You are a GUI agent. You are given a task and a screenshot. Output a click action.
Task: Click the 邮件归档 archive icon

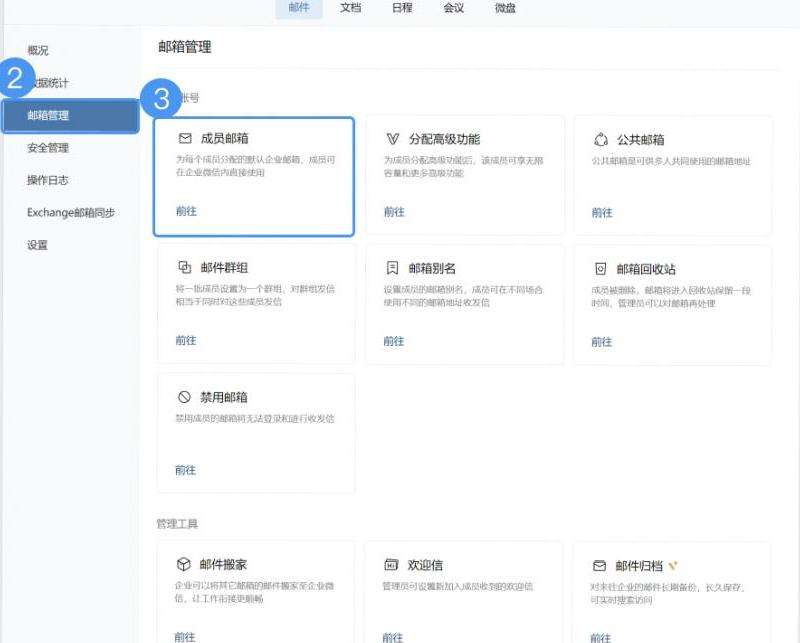click(x=600, y=565)
